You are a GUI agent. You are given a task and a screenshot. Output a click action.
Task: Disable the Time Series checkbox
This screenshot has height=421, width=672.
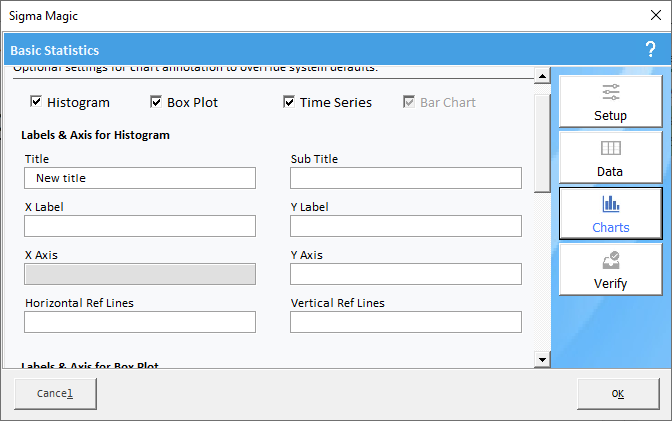pyautogui.click(x=289, y=102)
